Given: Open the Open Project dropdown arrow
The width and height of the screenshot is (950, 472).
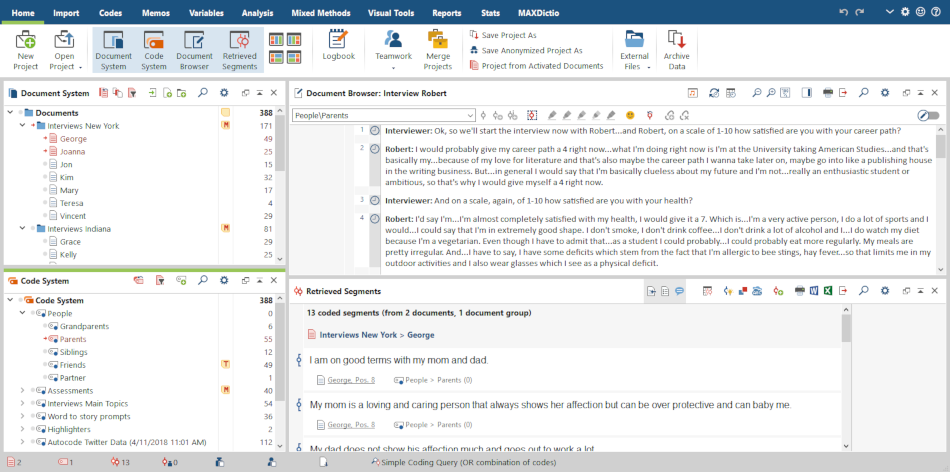Looking at the screenshot, I should pos(80,67).
